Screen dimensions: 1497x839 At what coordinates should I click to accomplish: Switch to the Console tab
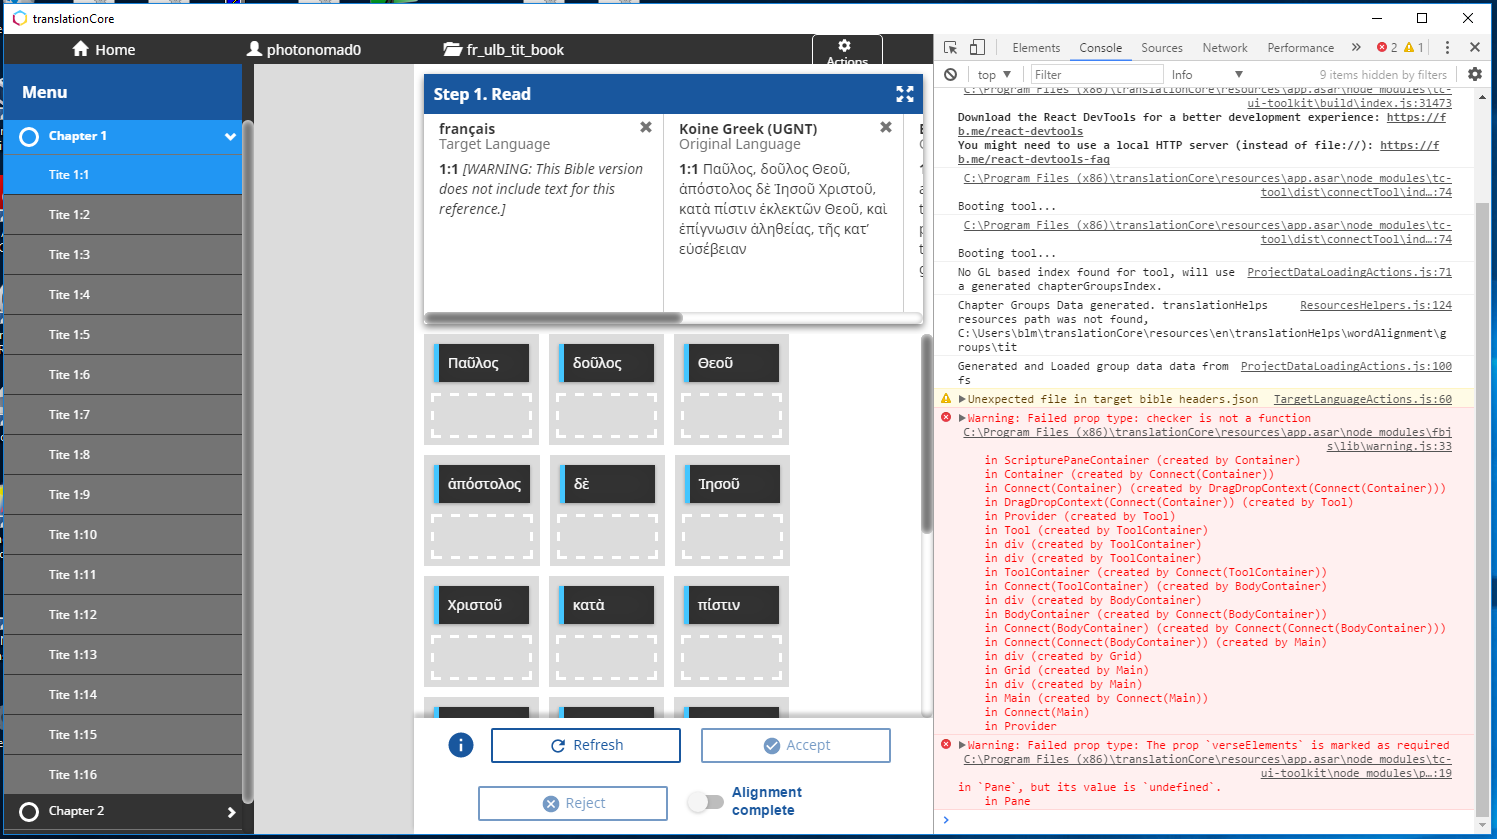click(x=1100, y=47)
